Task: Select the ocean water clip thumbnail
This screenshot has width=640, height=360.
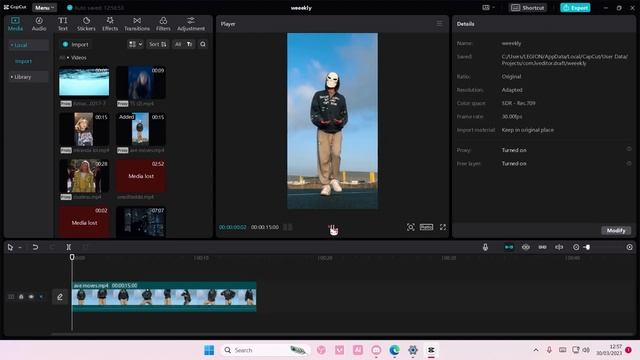Action: (84, 82)
